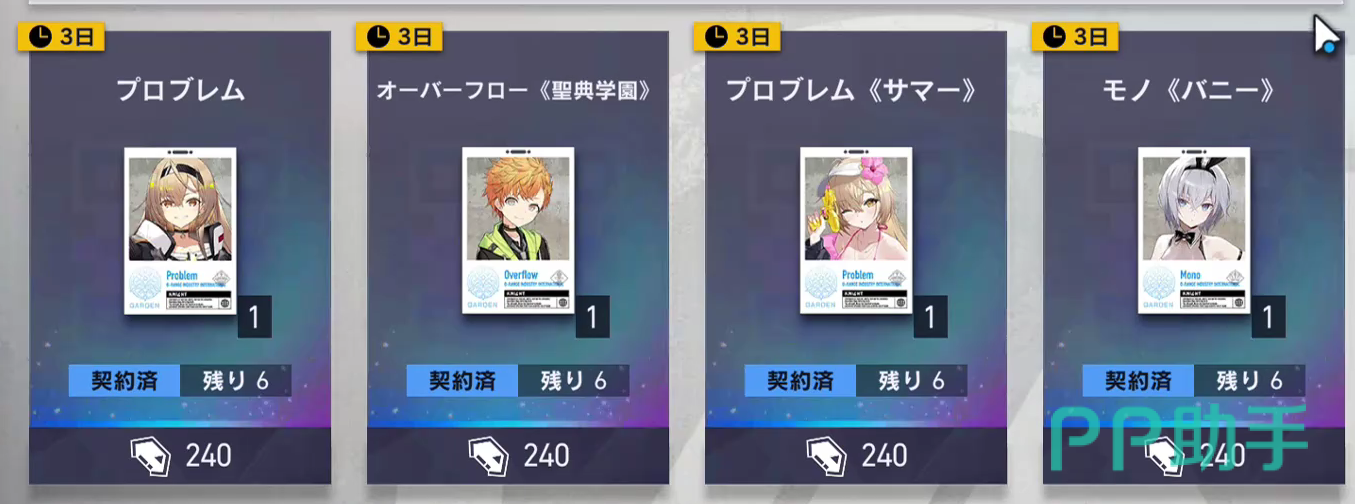
Task: Click 残り 6 counter on モノ《バニー》 card
Action: (1250, 381)
